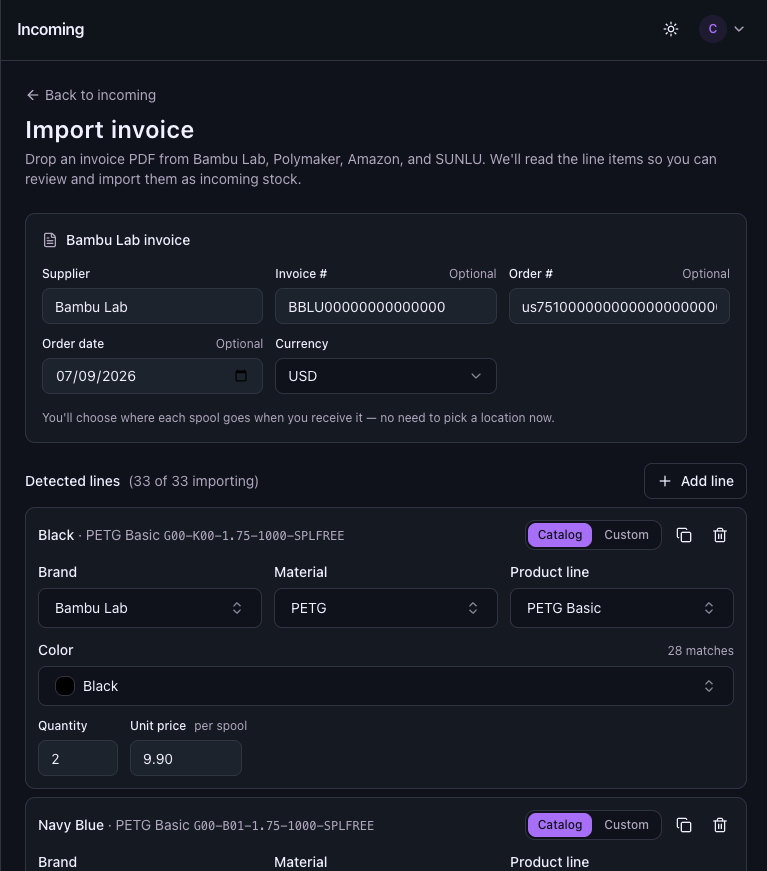Open the Brand dropdown showing Bambu Lab
The width and height of the screenshot is (767, 871).
coord(150,608)
